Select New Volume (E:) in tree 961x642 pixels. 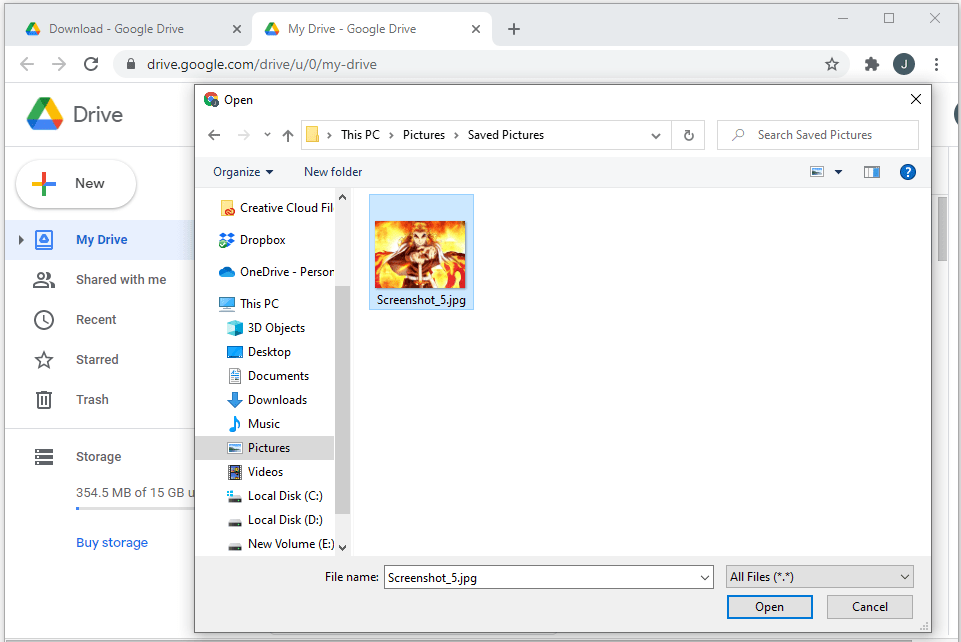coord(281,544)
